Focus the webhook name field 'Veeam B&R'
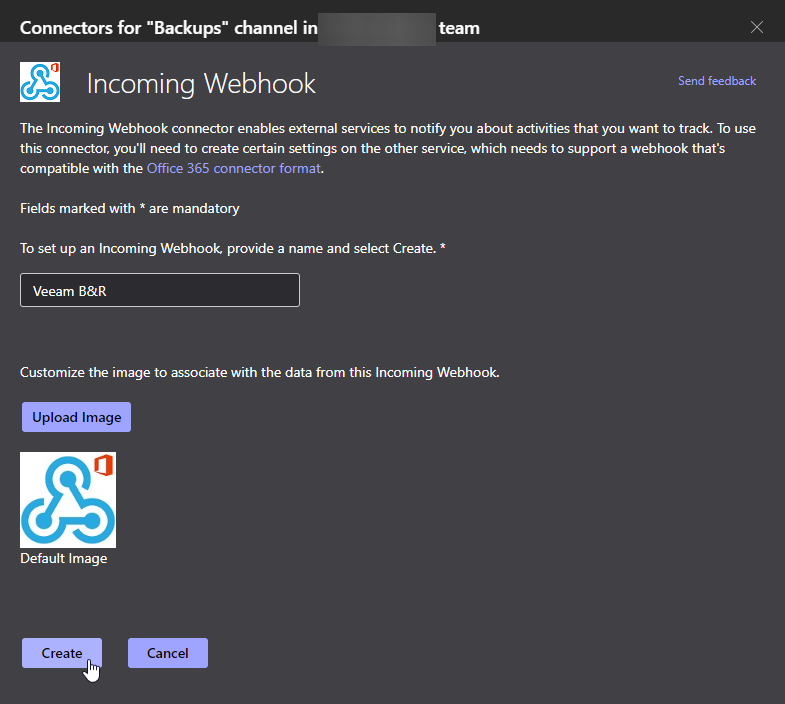The image size is (785, 704). coord(160,290)
